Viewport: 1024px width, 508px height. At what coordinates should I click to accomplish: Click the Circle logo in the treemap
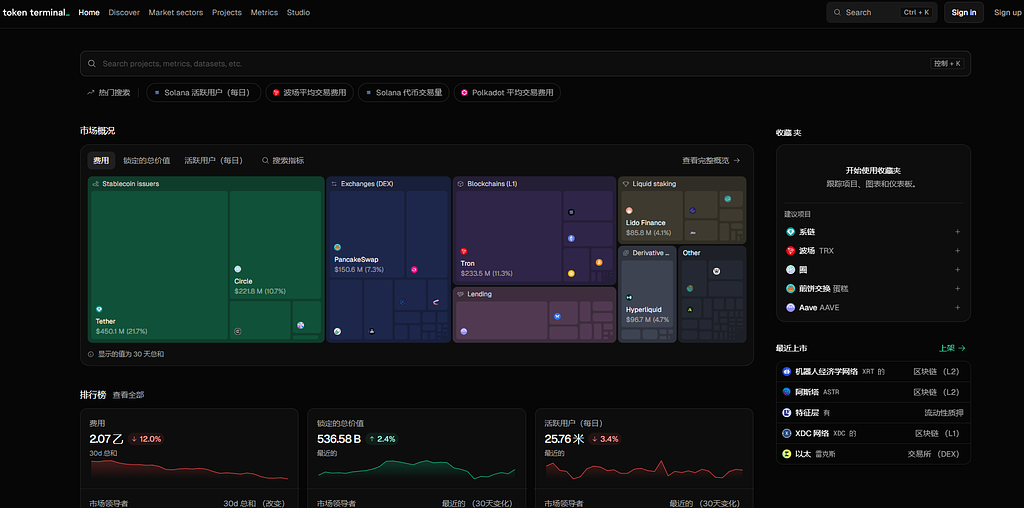click(238, 269)
